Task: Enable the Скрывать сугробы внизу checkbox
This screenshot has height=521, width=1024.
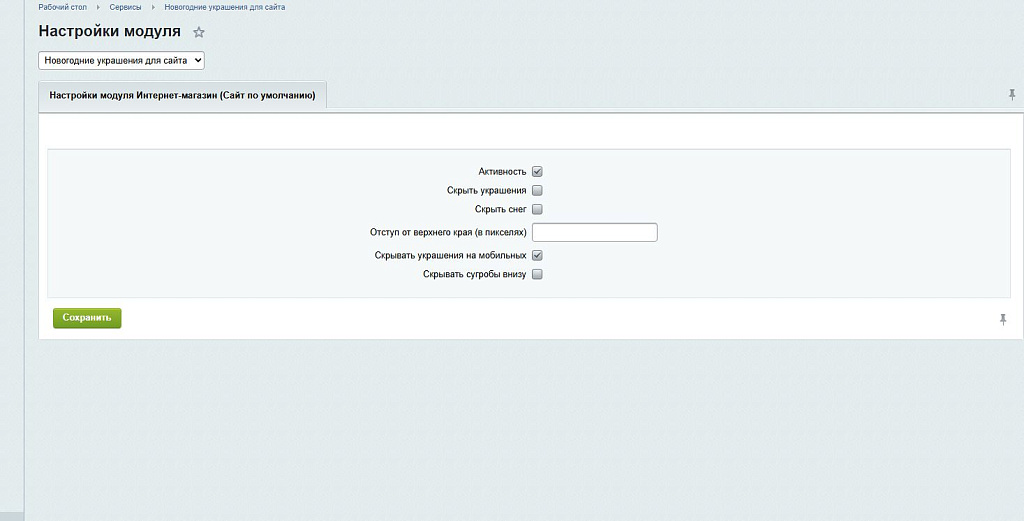Action: pyautogui.click(x=537, y=274)
